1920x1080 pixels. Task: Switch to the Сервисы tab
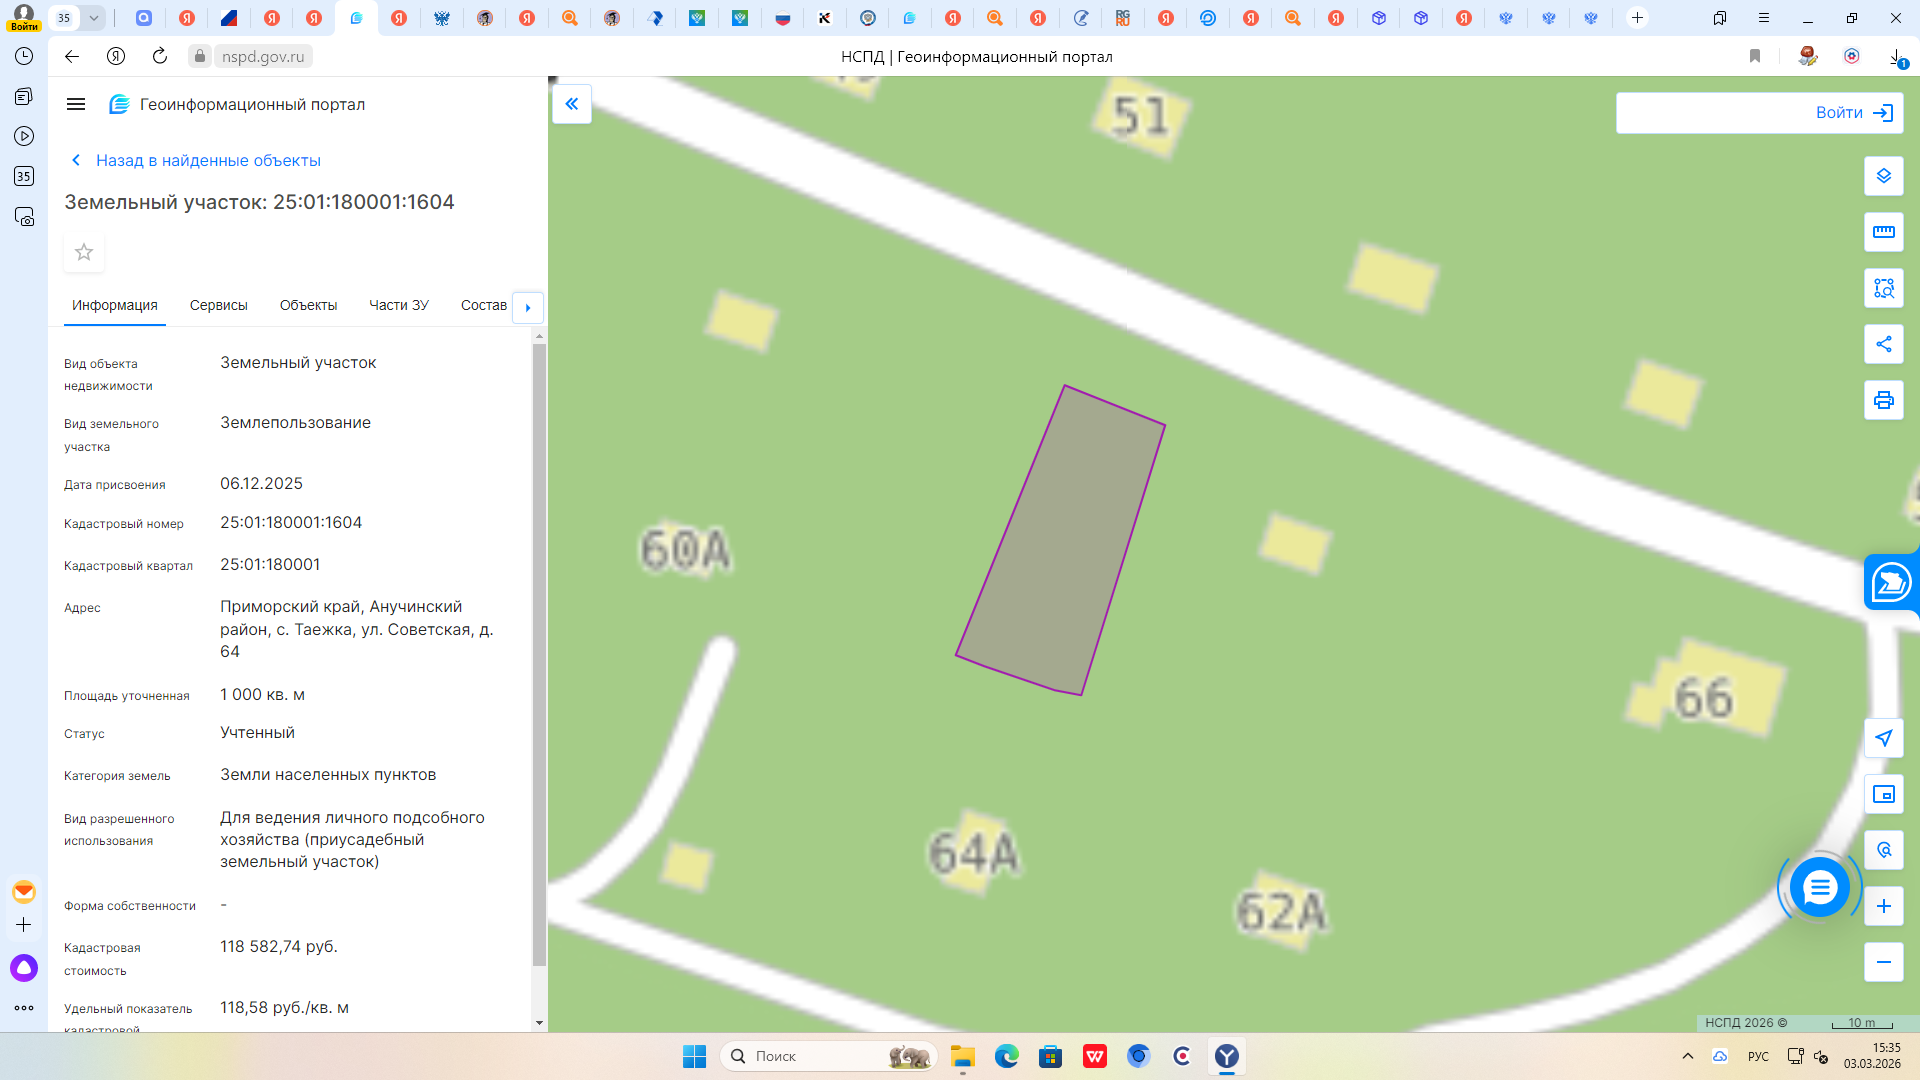(218, 305)
